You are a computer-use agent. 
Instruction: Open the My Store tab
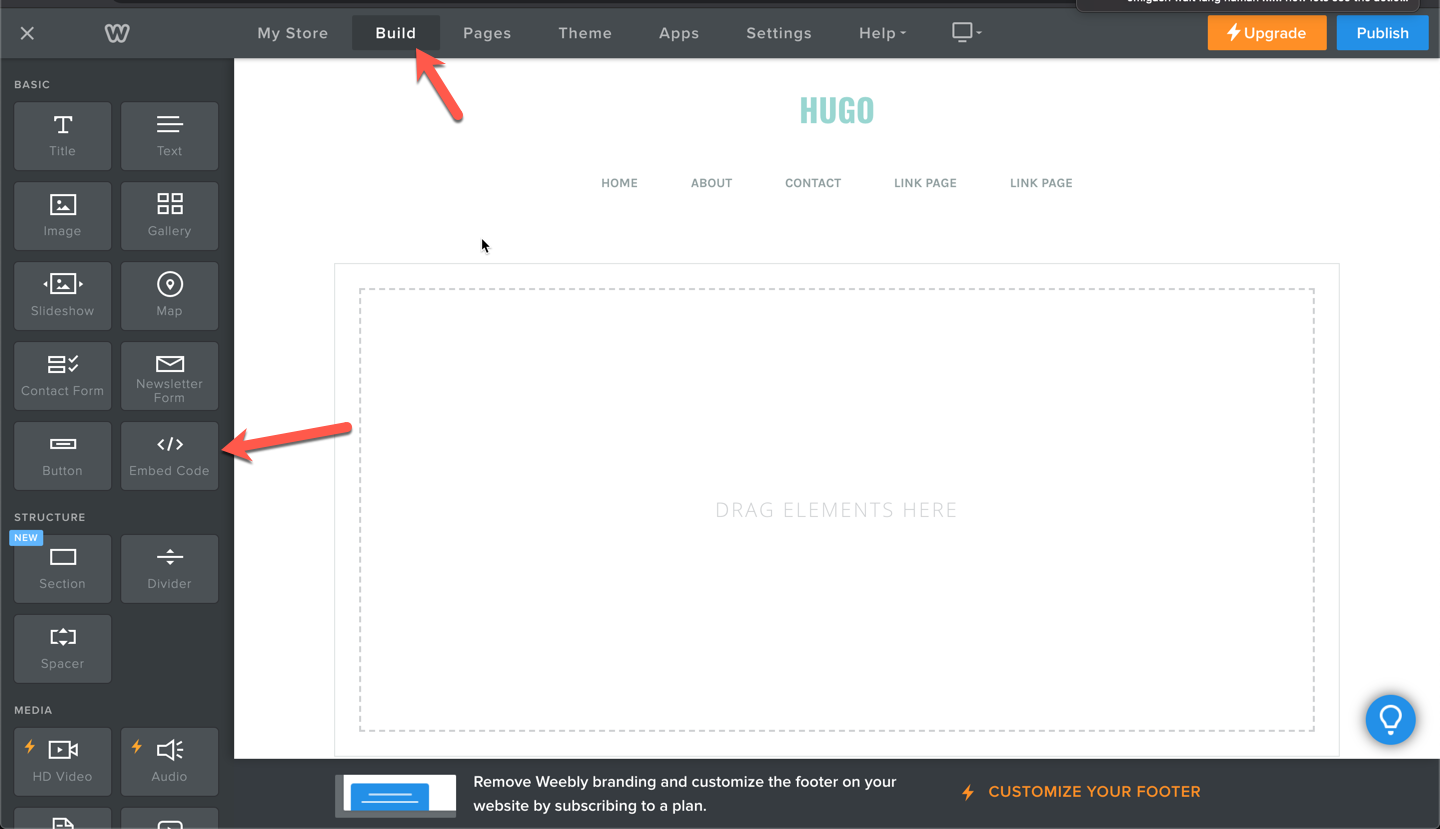click(x=293, y=33)
